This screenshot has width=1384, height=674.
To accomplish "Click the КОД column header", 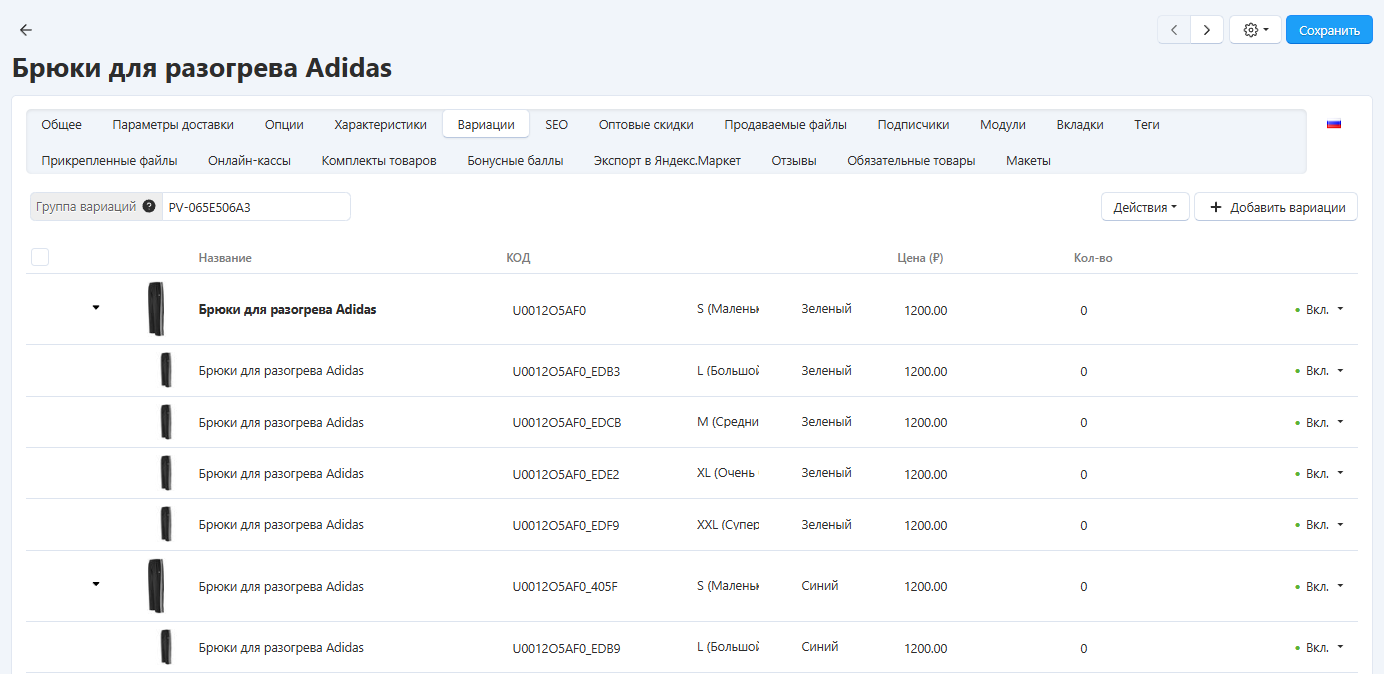I will pos(518,258).
